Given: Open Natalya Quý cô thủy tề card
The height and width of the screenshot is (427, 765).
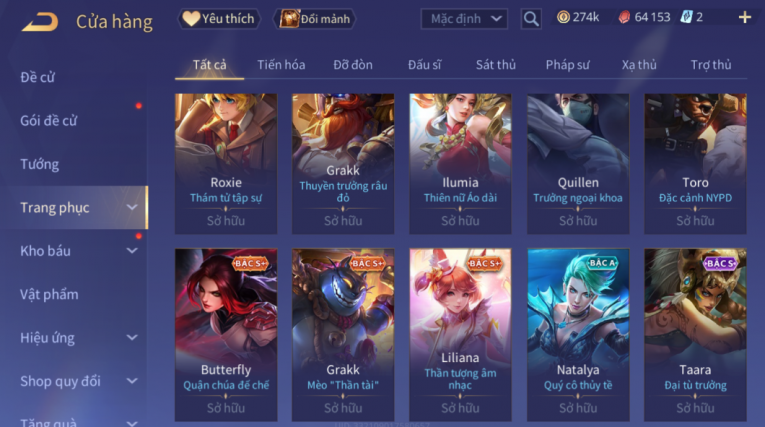Looking at the screenshot, I should pos(578,335).
